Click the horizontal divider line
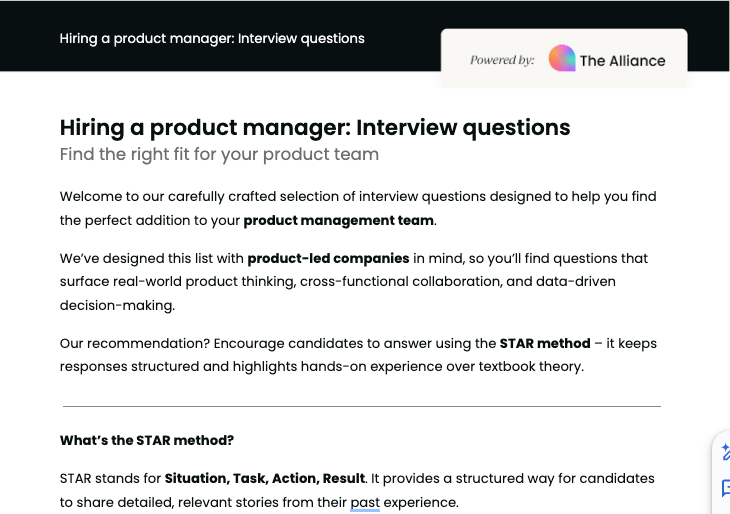The height and width of the screenshot is (514, 730). pos(361,407)
